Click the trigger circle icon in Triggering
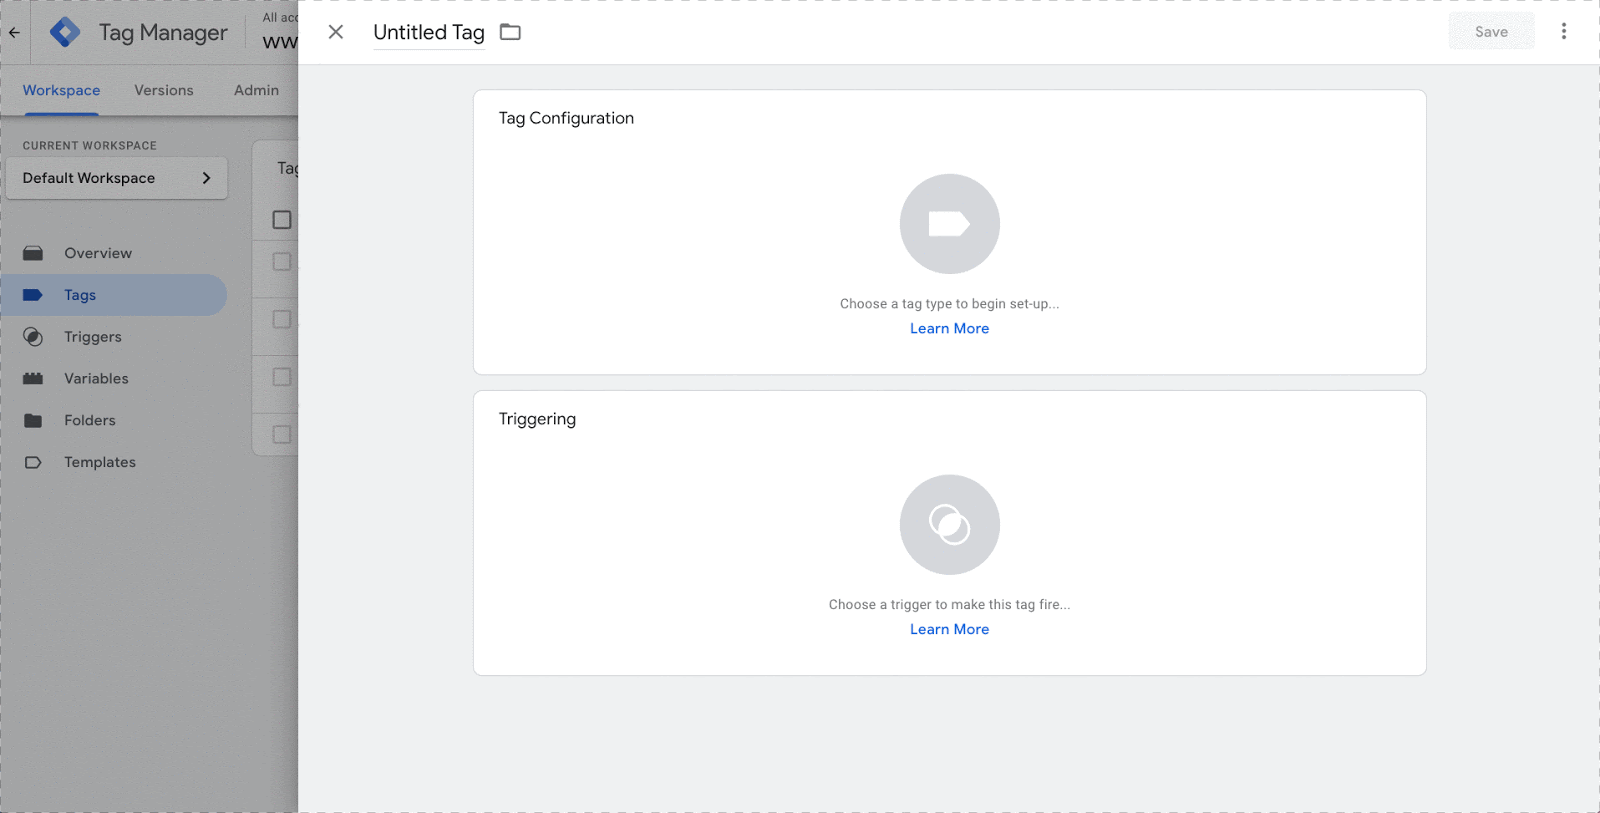This screenshot has height=813, width=1600. [x=949, y=525]
